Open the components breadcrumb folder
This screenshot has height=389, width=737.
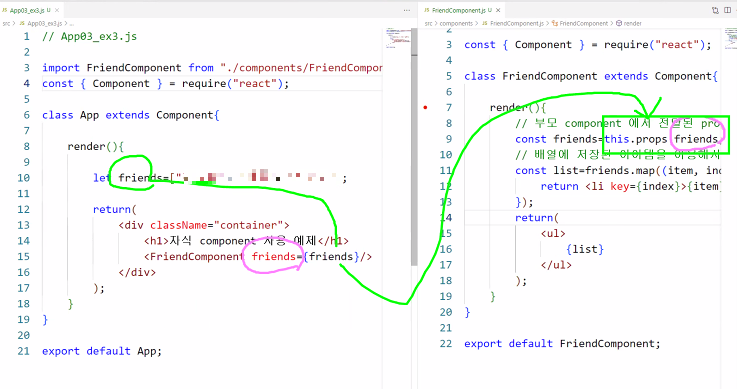pos(456,23)
